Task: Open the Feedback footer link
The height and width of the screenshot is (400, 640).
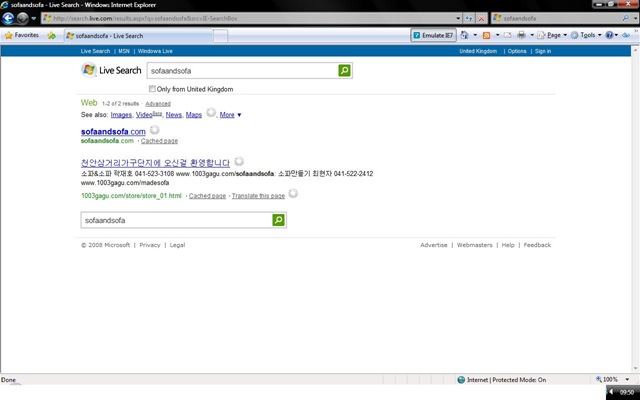Action: tap(537, 245)
